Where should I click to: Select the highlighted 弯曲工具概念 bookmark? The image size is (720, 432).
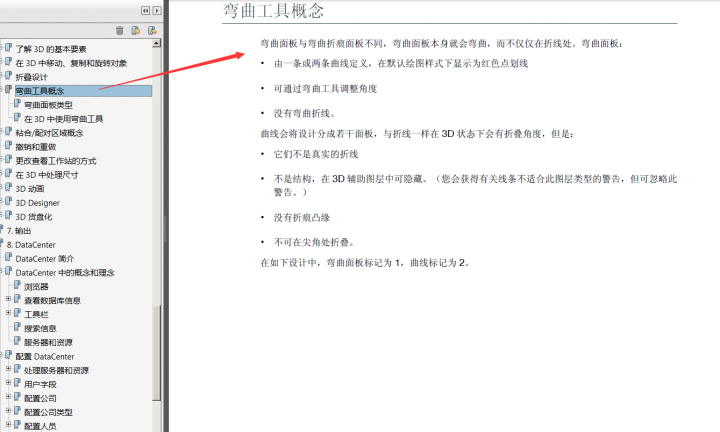pyautogui.click(x=84, y=91)
